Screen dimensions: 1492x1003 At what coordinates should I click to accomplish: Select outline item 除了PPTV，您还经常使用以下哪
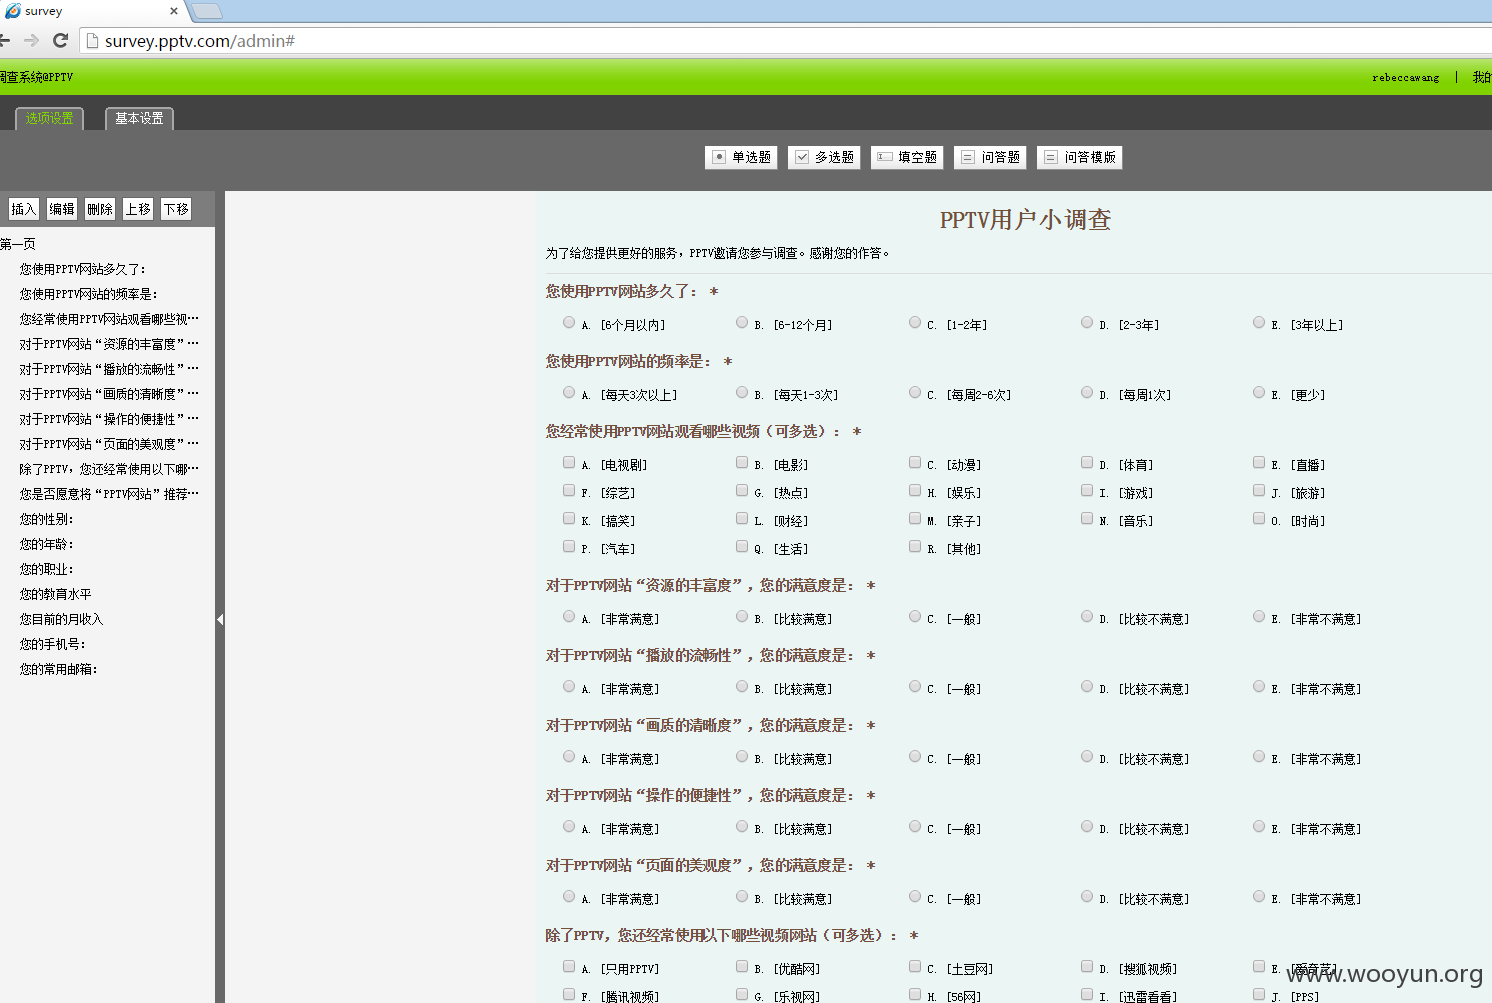pyautogui.click(x=109, y=469)
